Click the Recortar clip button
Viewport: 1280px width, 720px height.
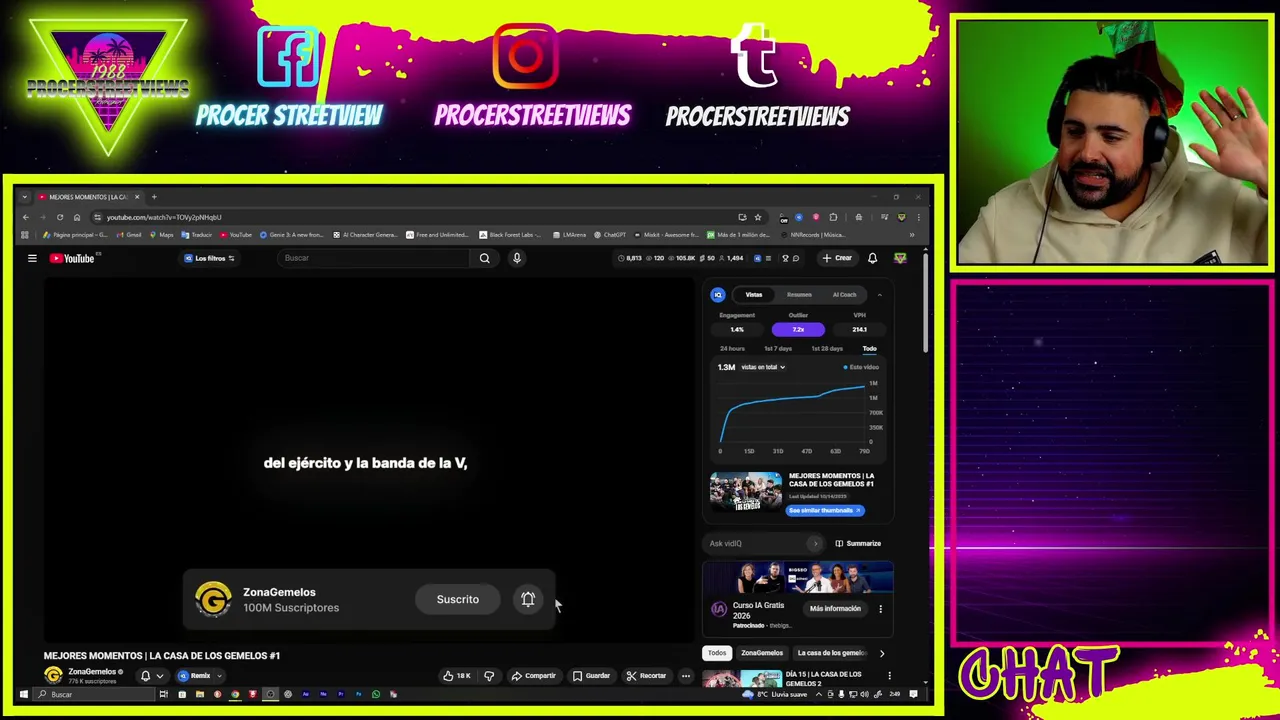(646, 676)
